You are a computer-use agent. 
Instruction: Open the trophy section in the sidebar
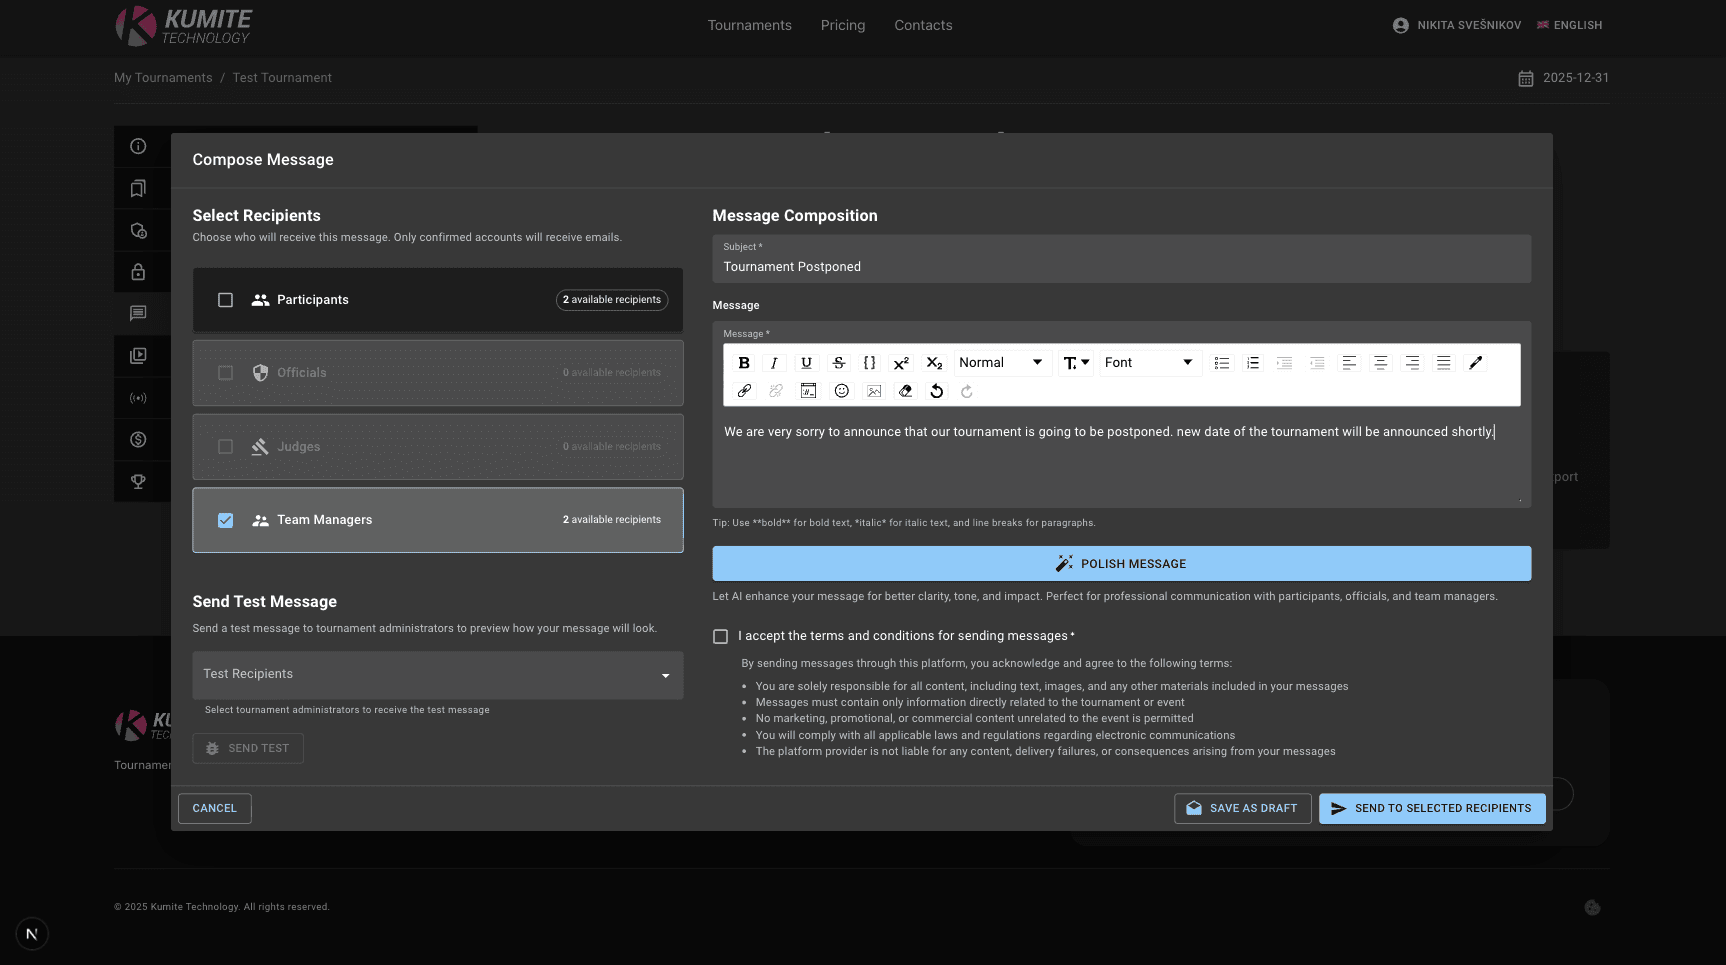point(137,481)
